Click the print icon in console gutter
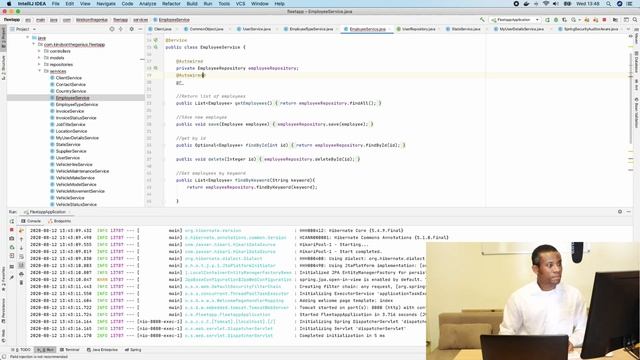640x360 pixels. coord(22,274)
